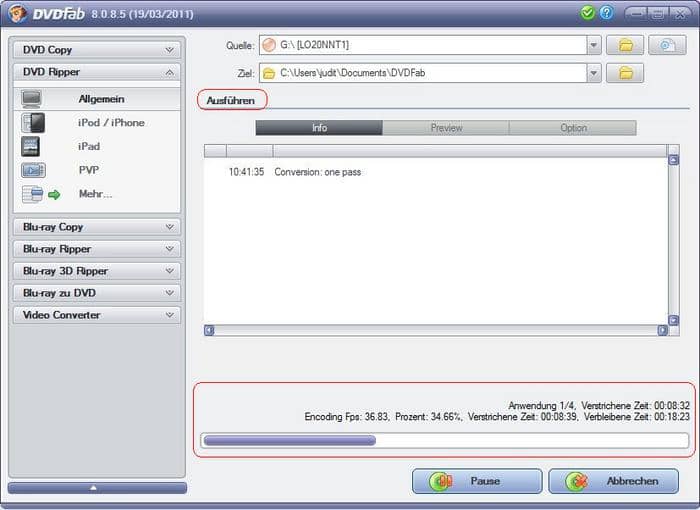Viewport: 700px width, 510px height.
Task: Click the Mehr list icon with green arrow
Action: click(41, 194)
